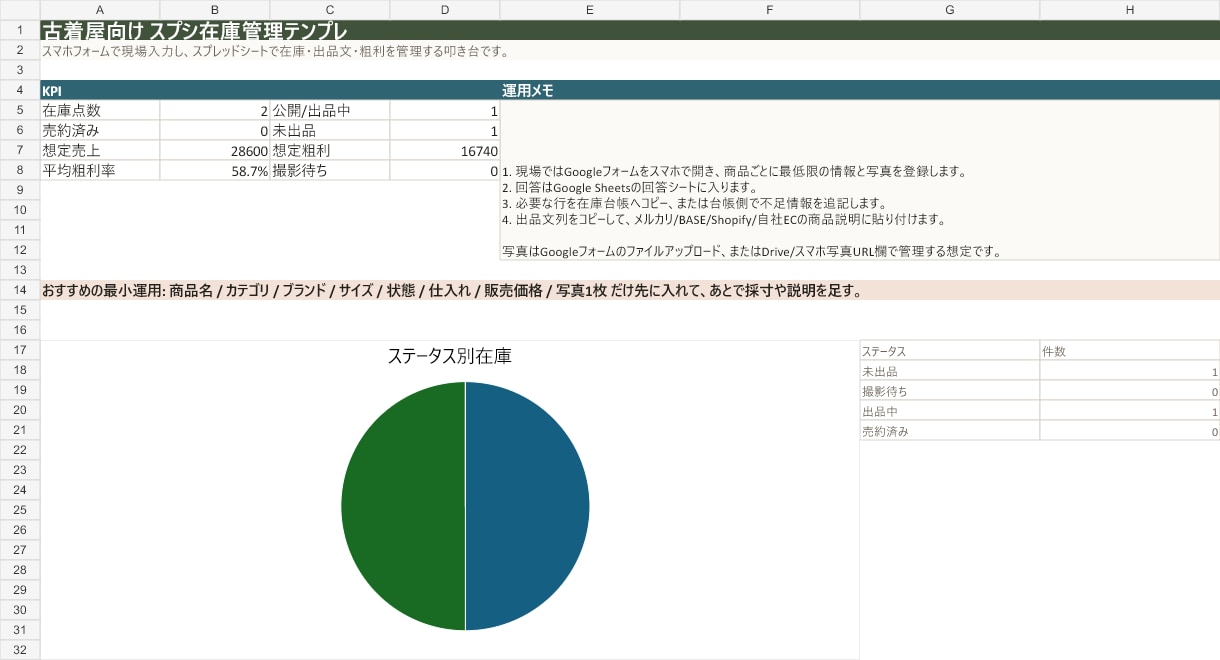Click the 売約済み label in KPI table

pyautogui.click(x=100, y=130)
